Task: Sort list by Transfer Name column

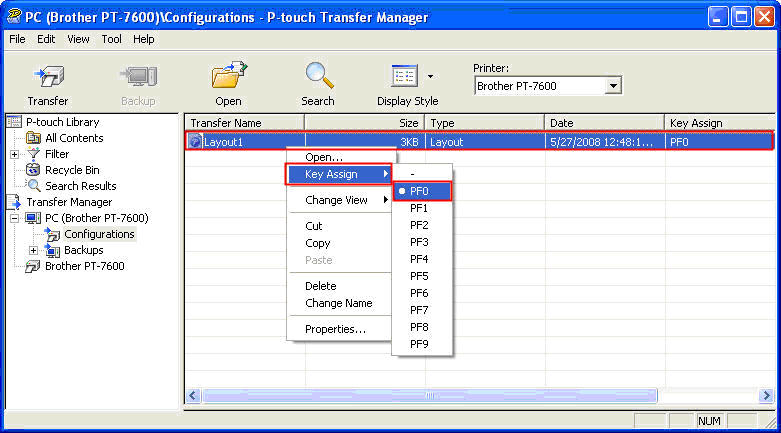Action: 244,123
